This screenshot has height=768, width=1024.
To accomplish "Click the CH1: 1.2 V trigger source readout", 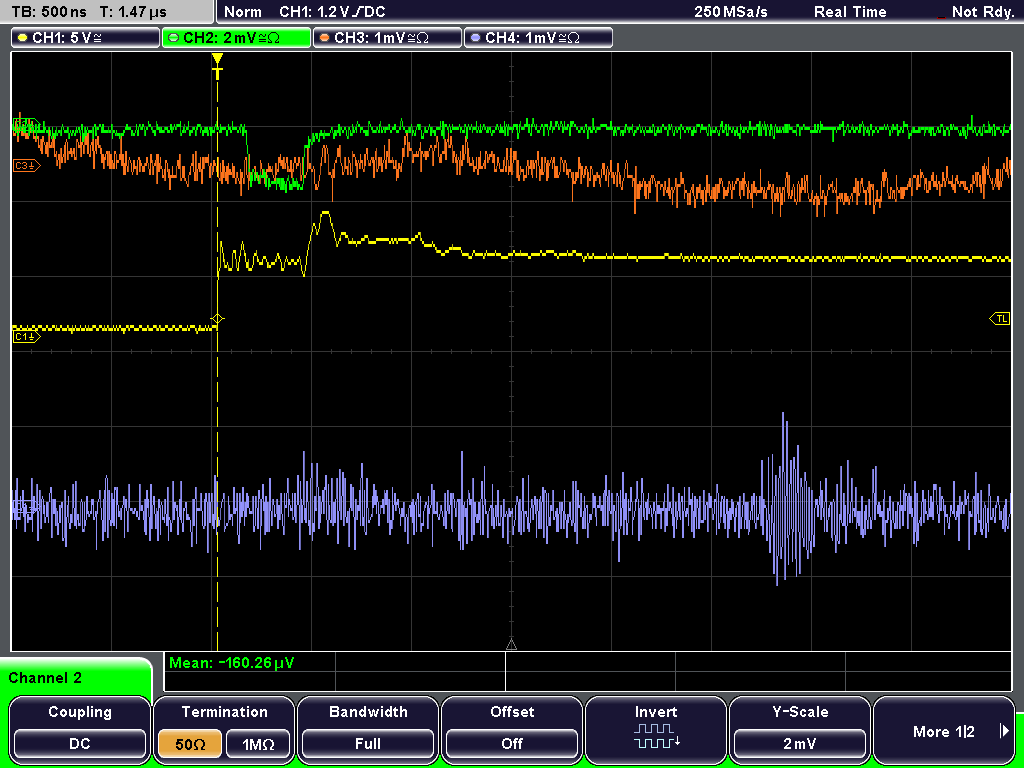I will [x=332, y=12].
